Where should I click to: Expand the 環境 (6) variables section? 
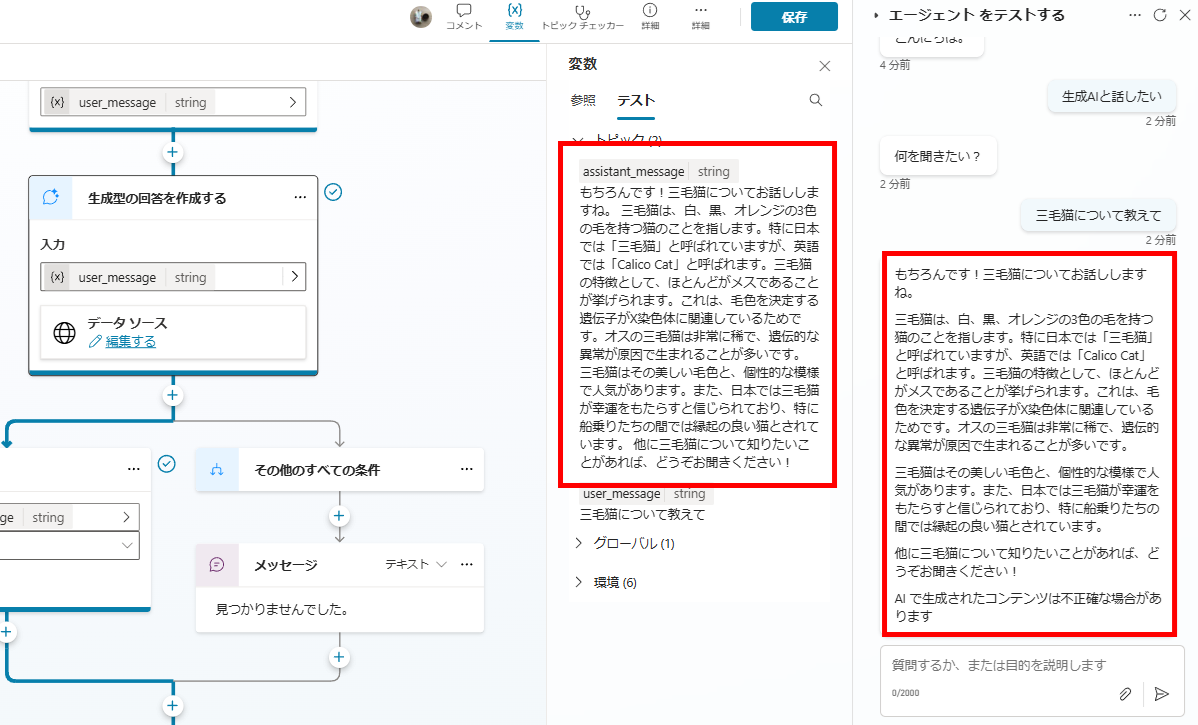(x=579, y=582)
